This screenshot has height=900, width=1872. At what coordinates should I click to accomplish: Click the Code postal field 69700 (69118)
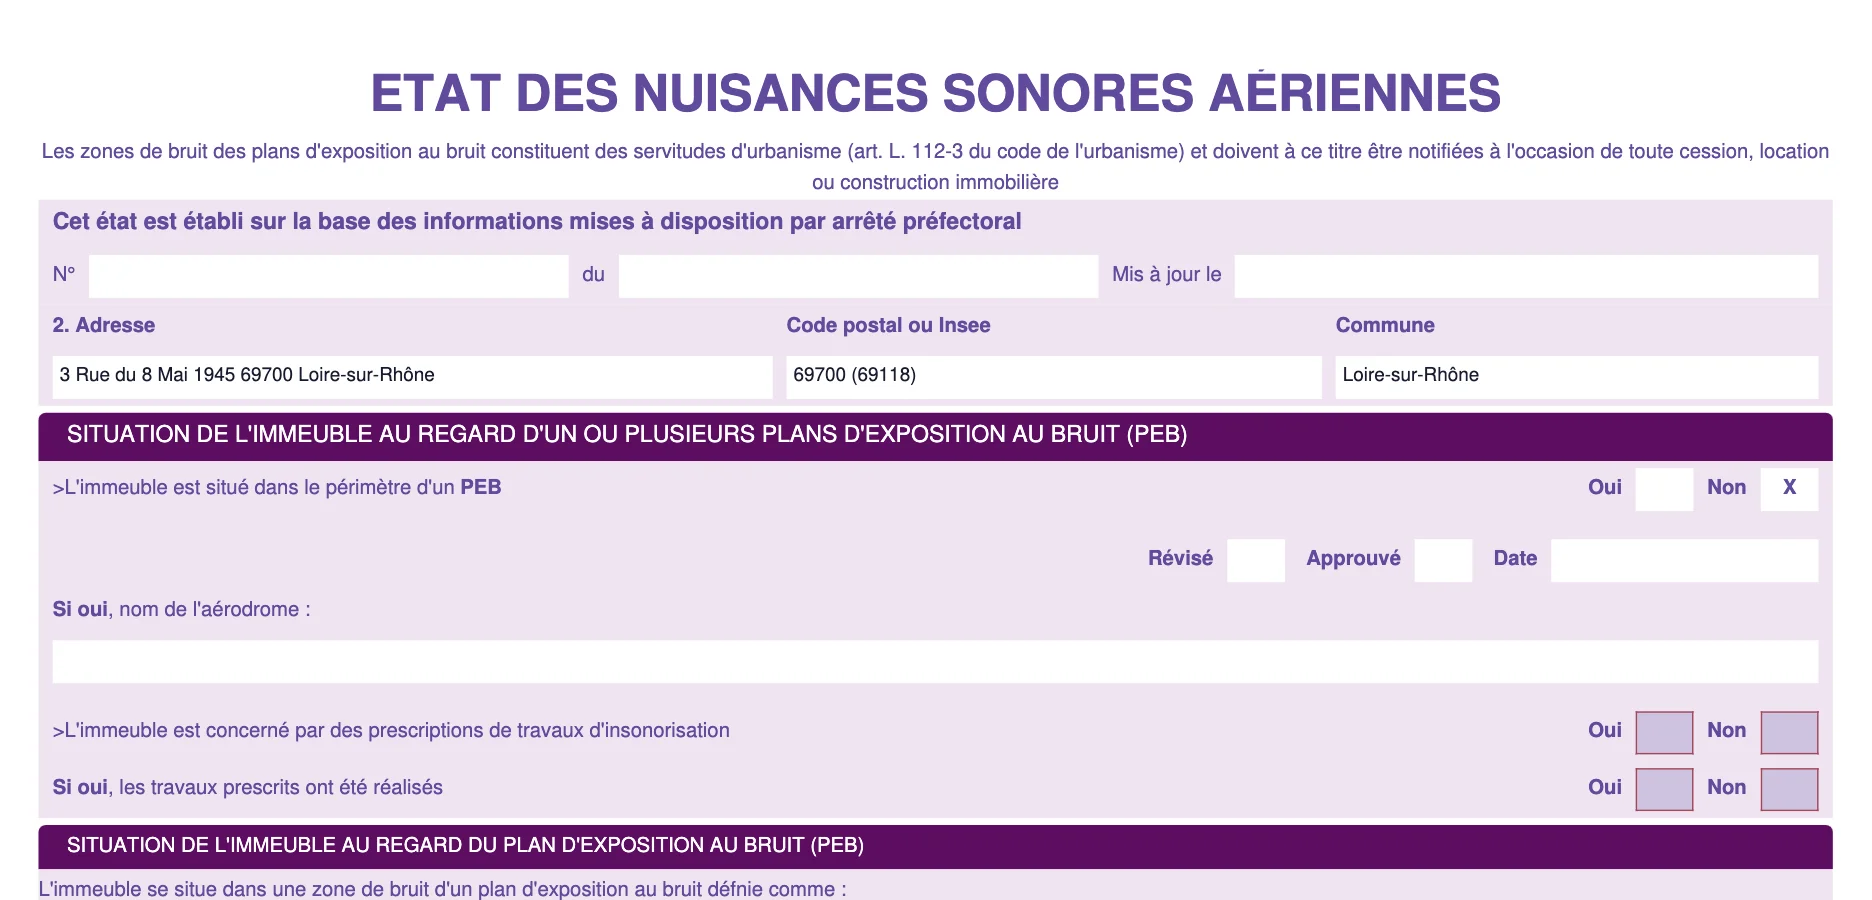coord(1053,377)
